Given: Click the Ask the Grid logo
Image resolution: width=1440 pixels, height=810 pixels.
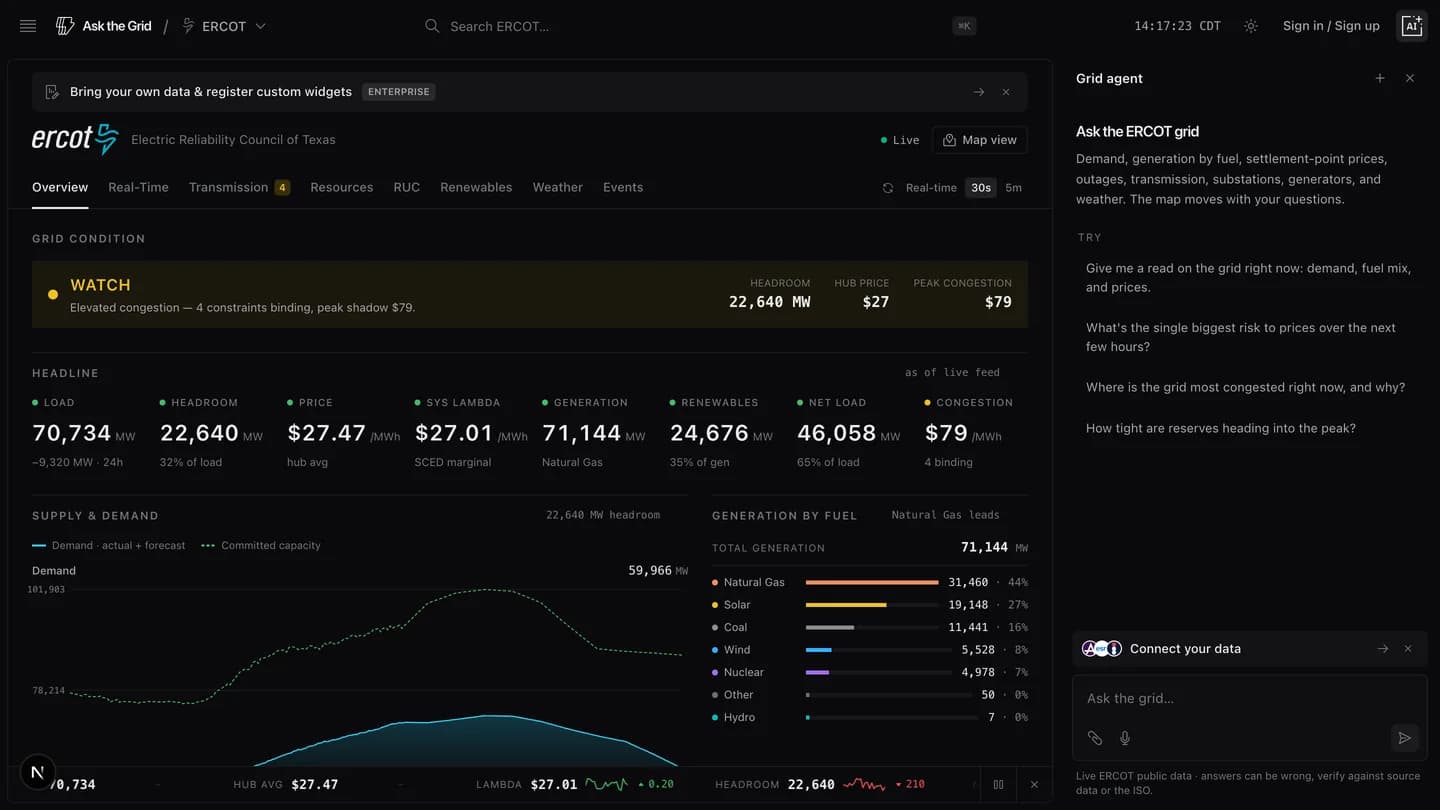Looking at the screenshot, I should [x=104, y=26].
